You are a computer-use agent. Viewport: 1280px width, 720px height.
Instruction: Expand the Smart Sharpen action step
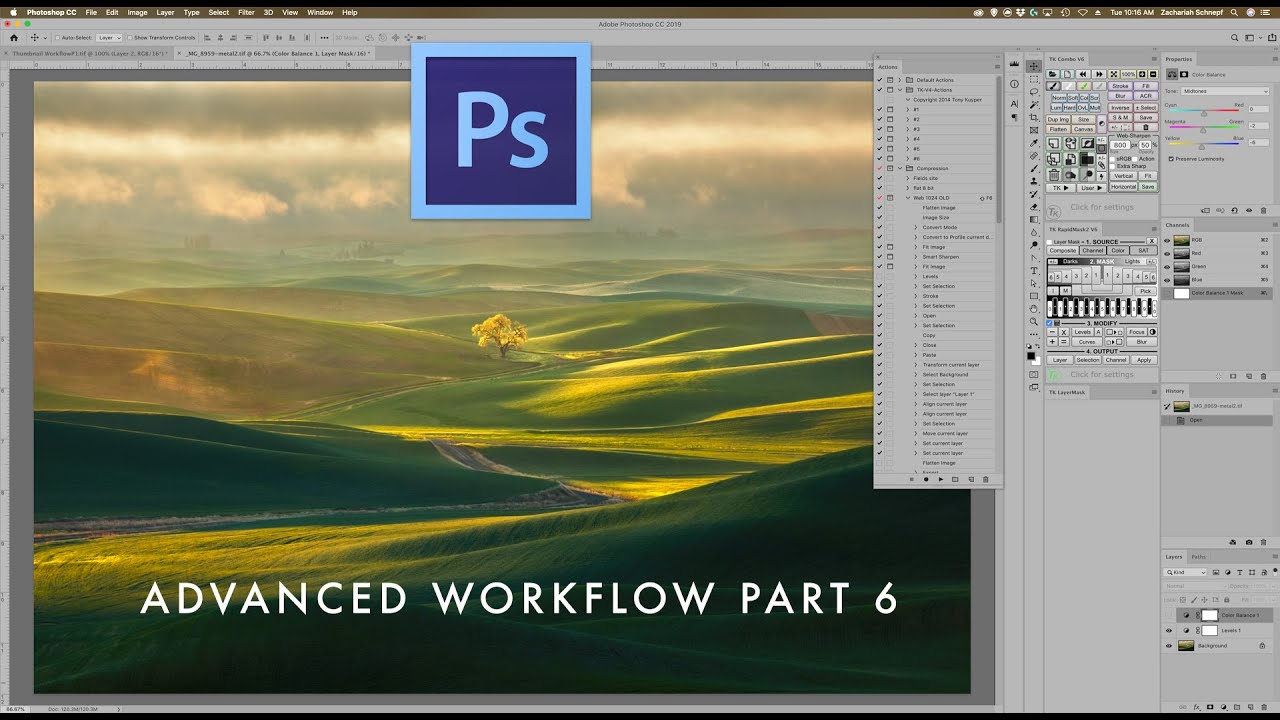coord(916,257)
